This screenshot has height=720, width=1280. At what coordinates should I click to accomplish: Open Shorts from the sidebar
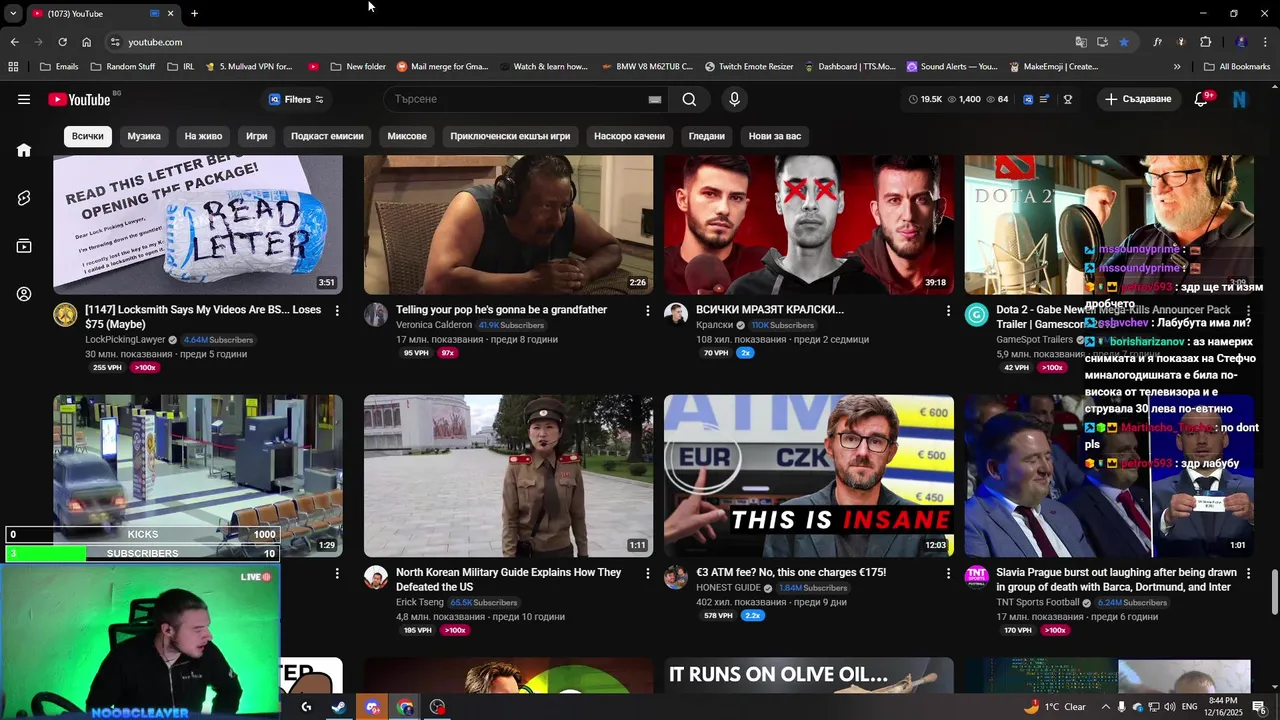[x=23, y=198]
